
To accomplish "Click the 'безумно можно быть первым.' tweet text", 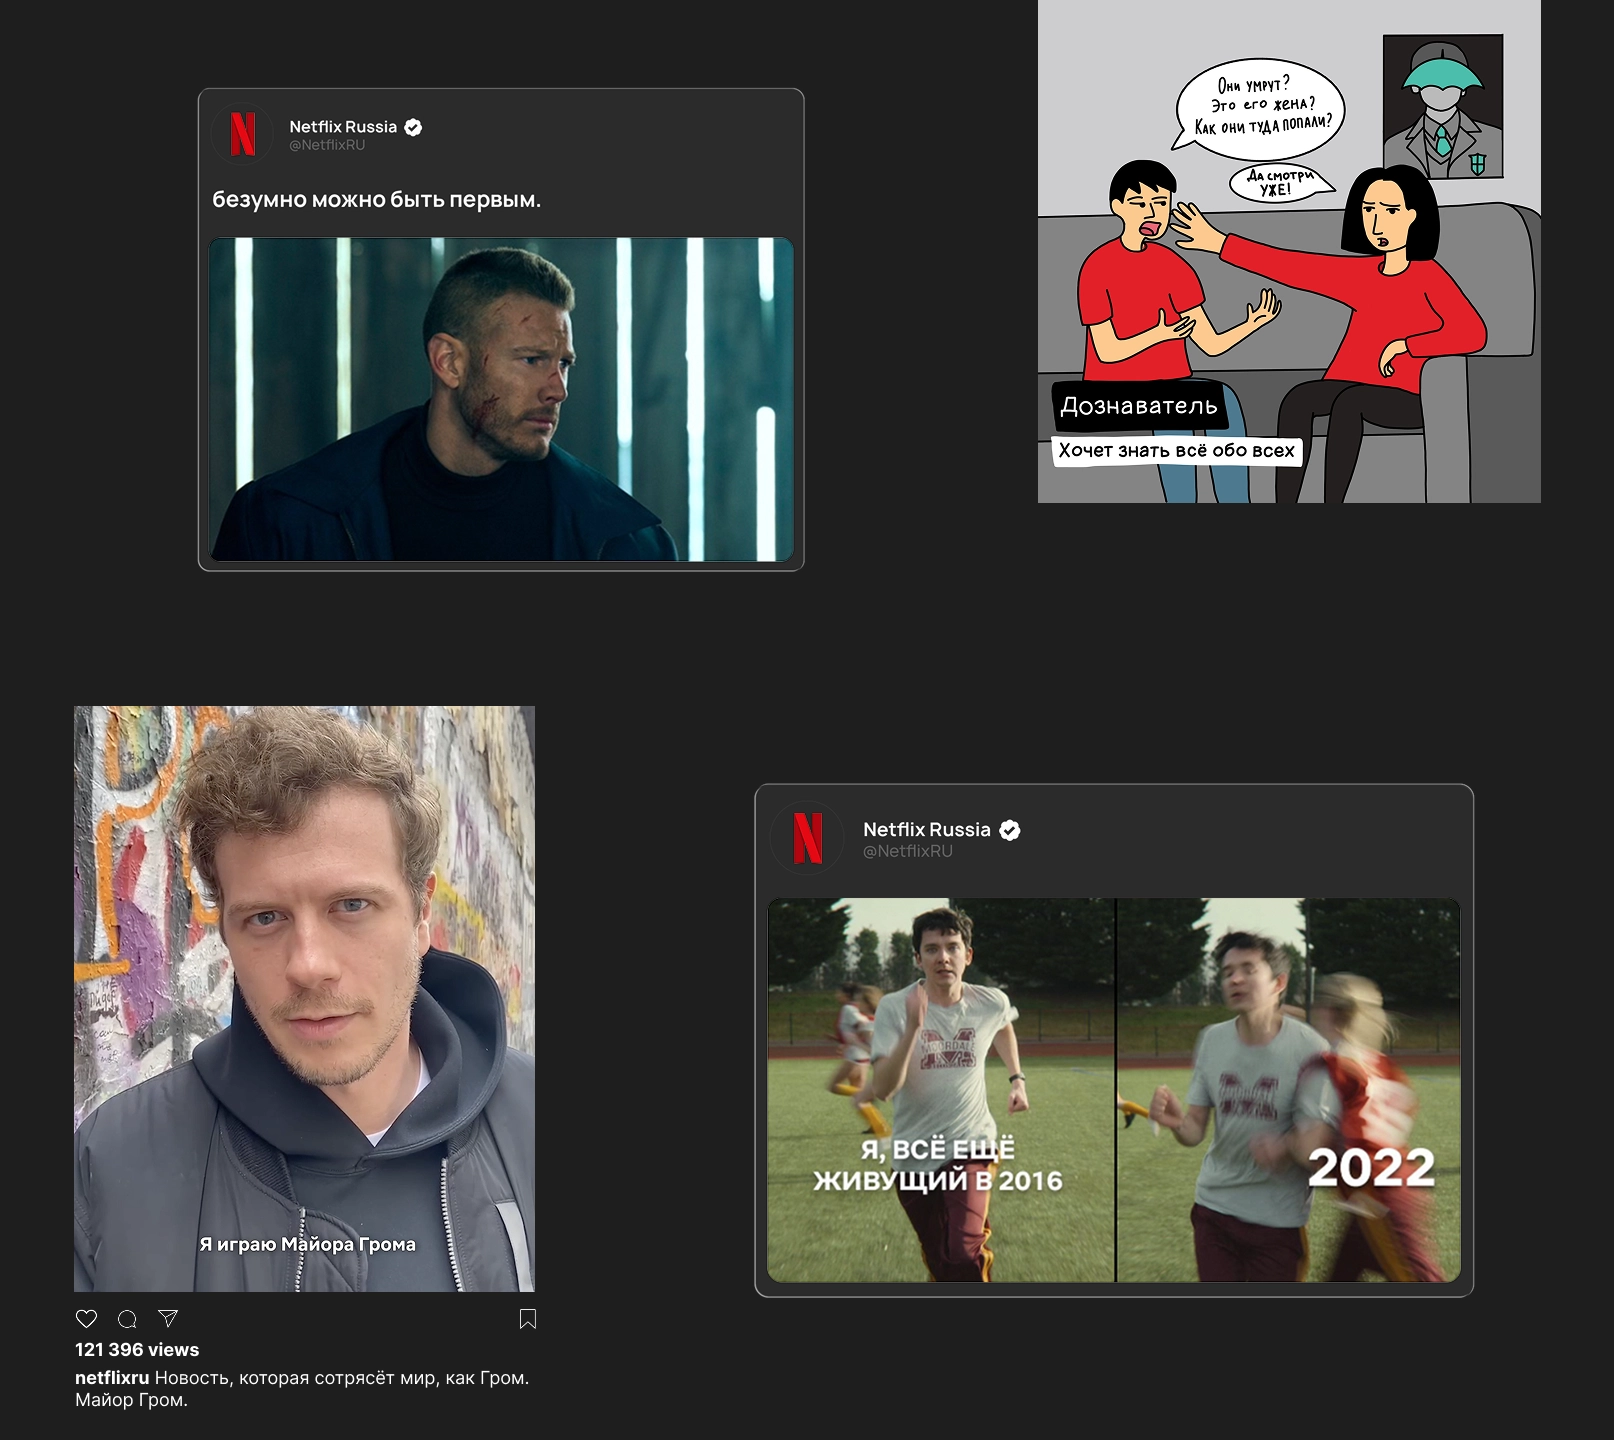I will tap(376, 200).
